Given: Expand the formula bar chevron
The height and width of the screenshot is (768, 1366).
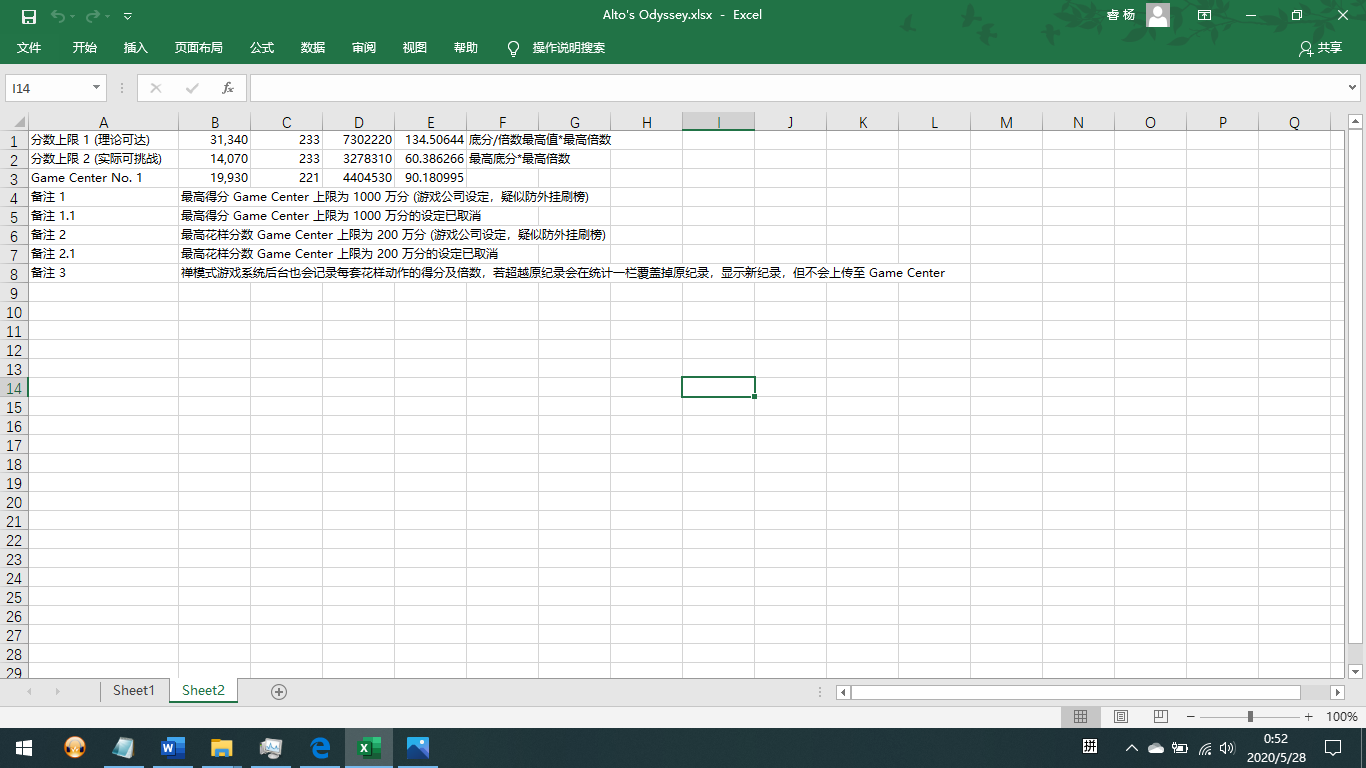Looking at the screenshot, I should pos(1353,88).
